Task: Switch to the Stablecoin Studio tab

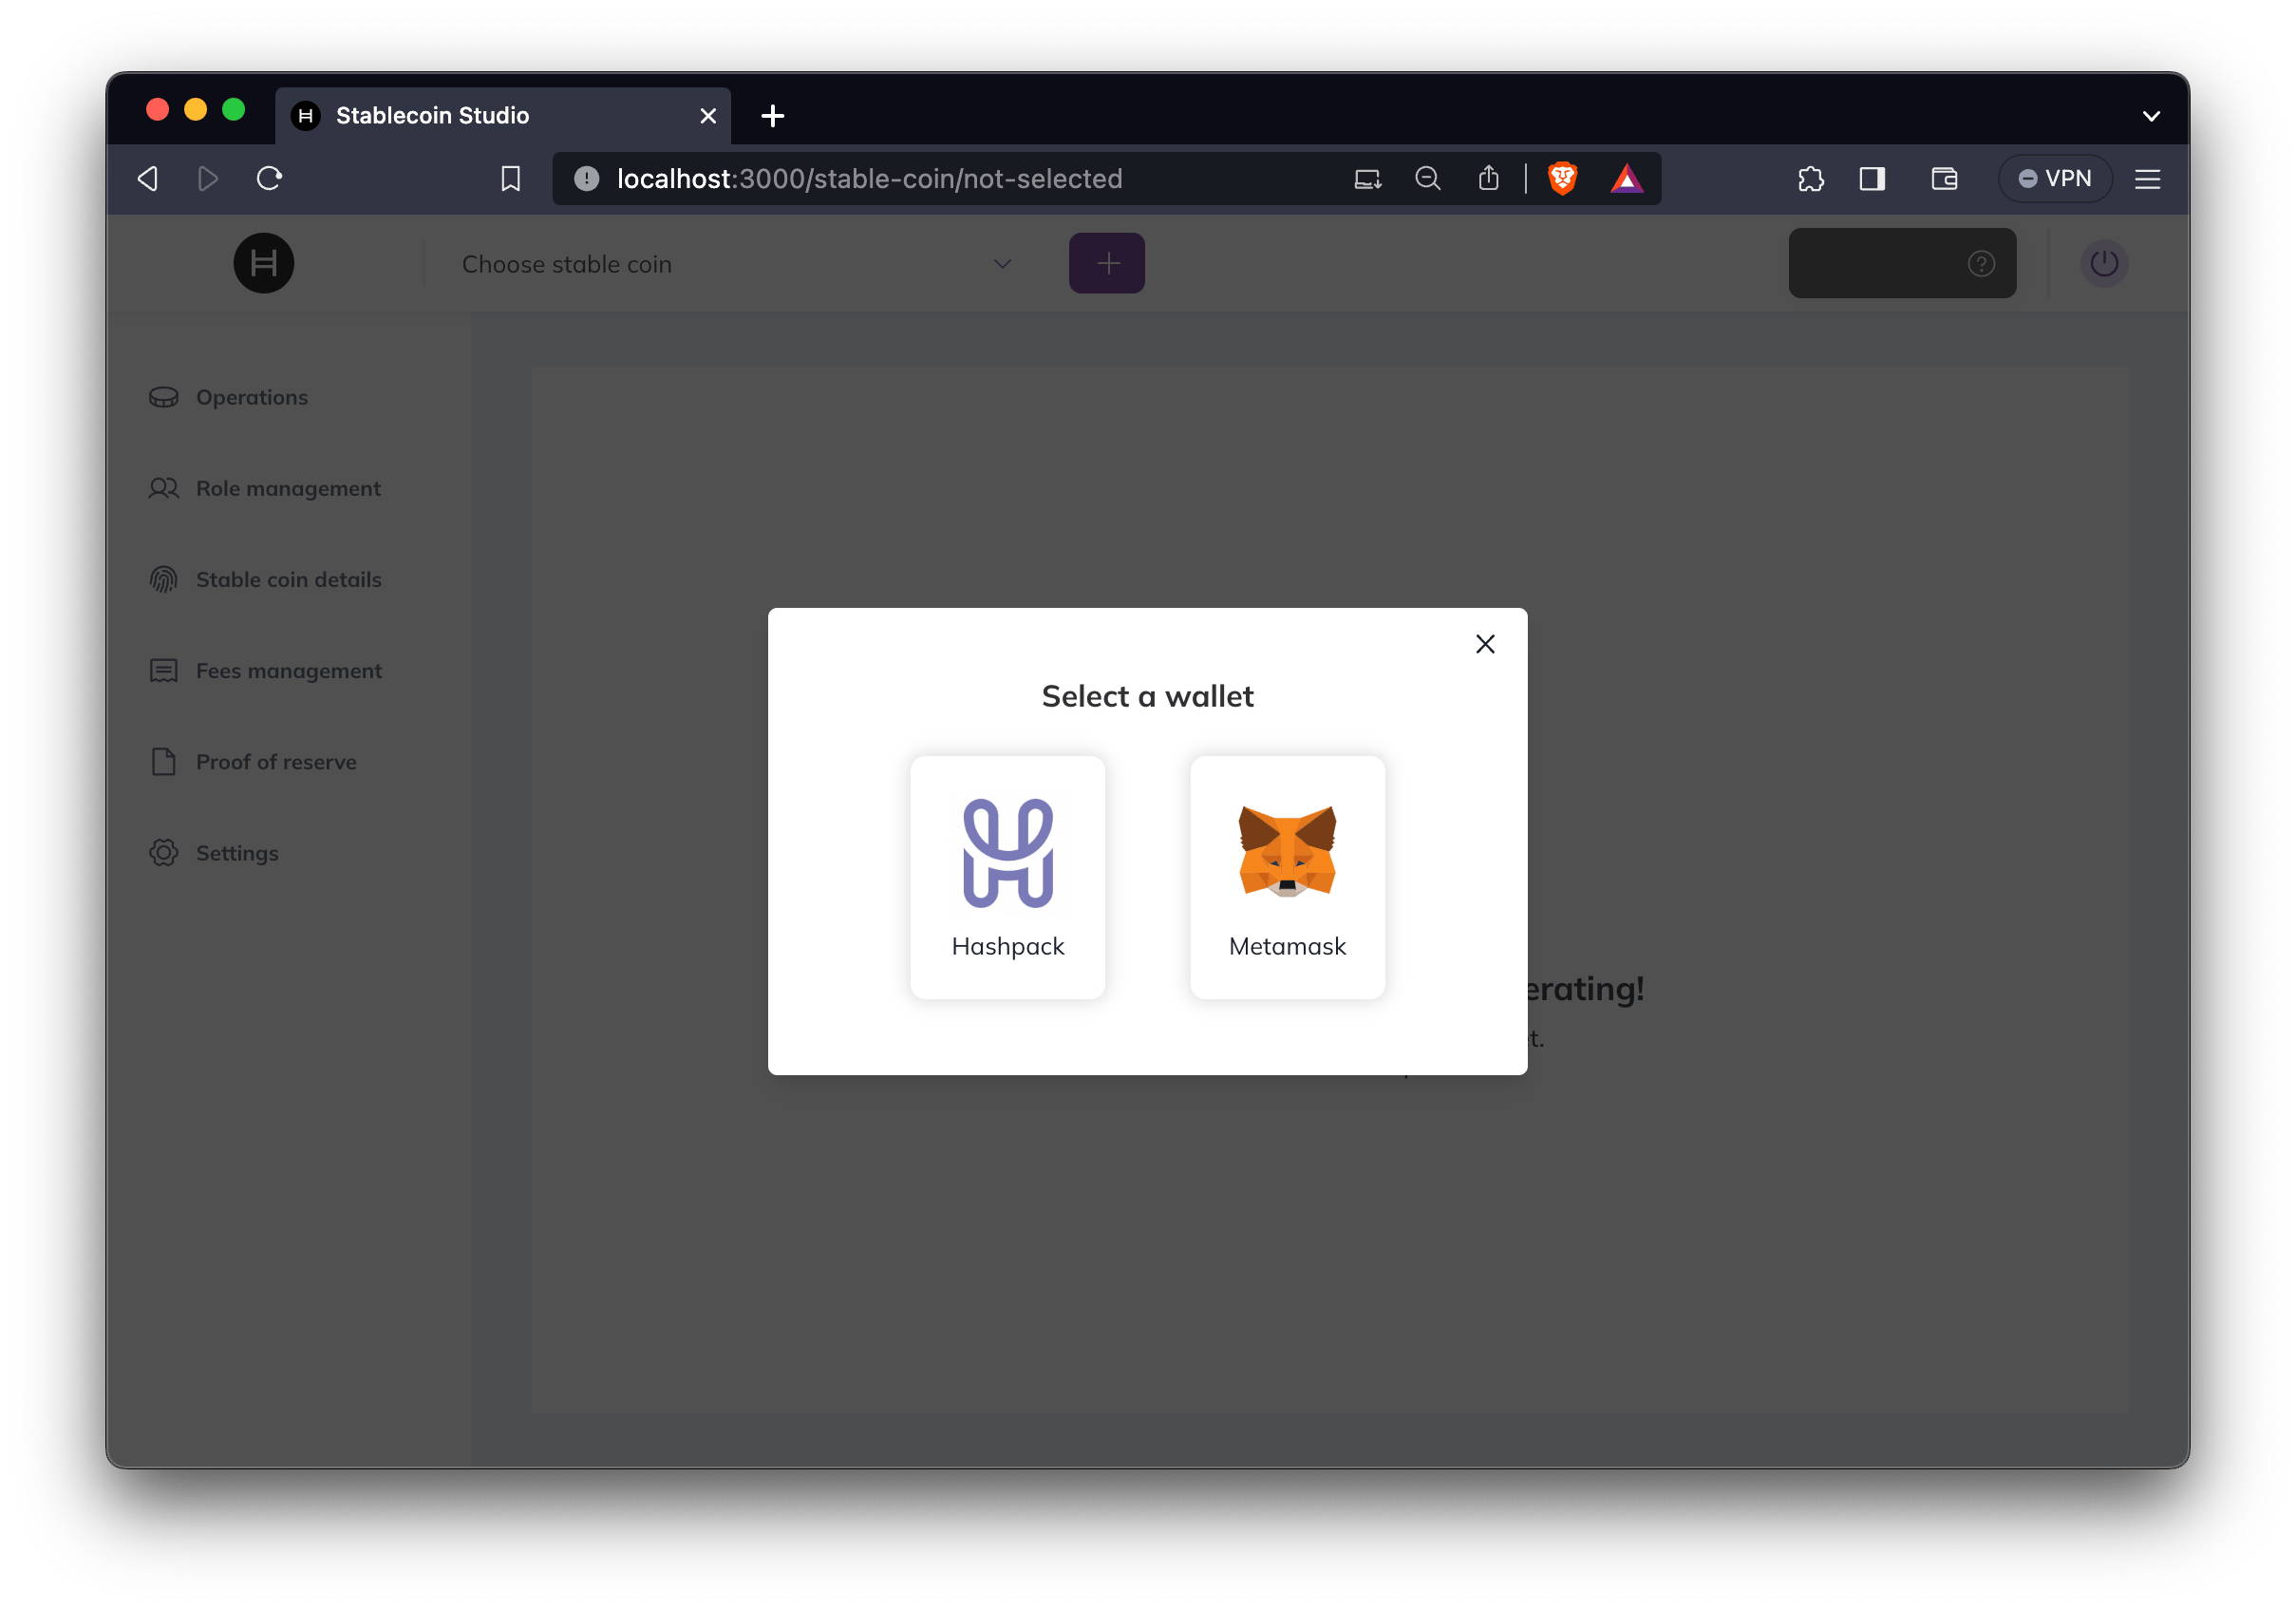Action: coord(503,116)
